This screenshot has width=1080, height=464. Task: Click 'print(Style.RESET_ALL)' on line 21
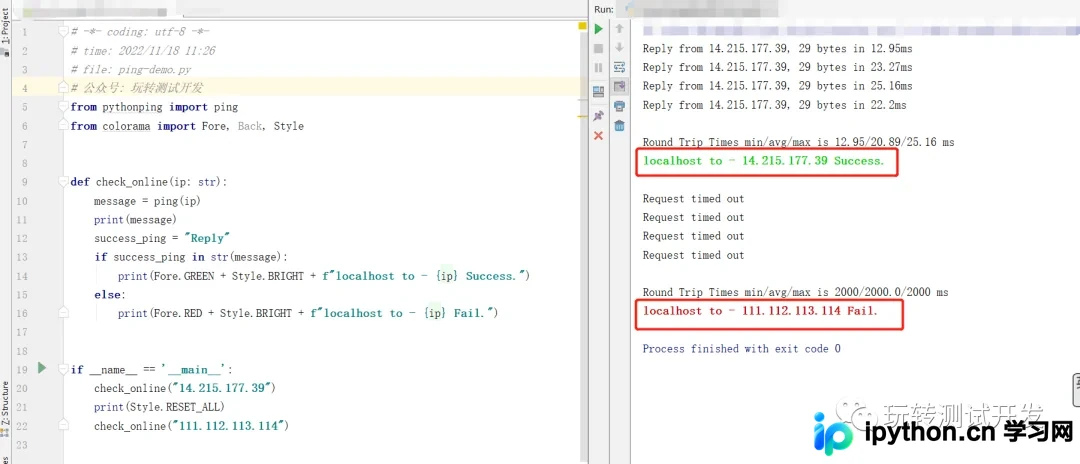pos(160,407)
